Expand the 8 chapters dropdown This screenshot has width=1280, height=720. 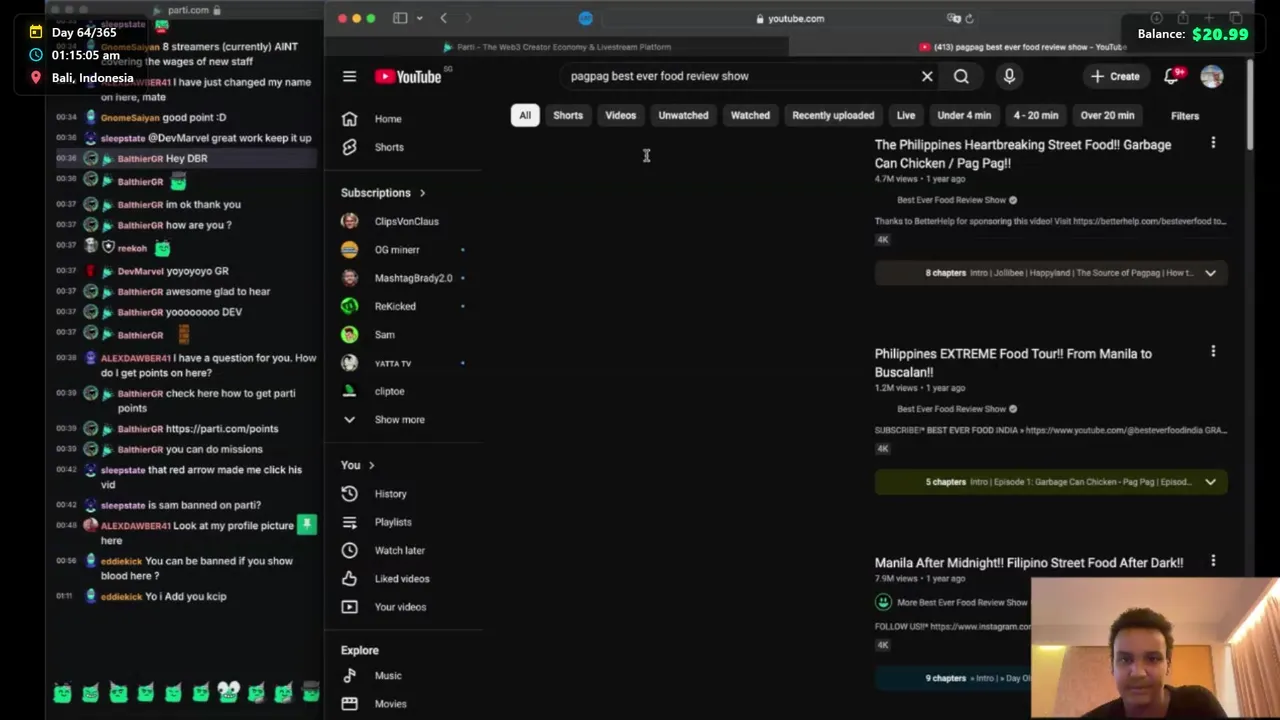[x=1210, y=273]
